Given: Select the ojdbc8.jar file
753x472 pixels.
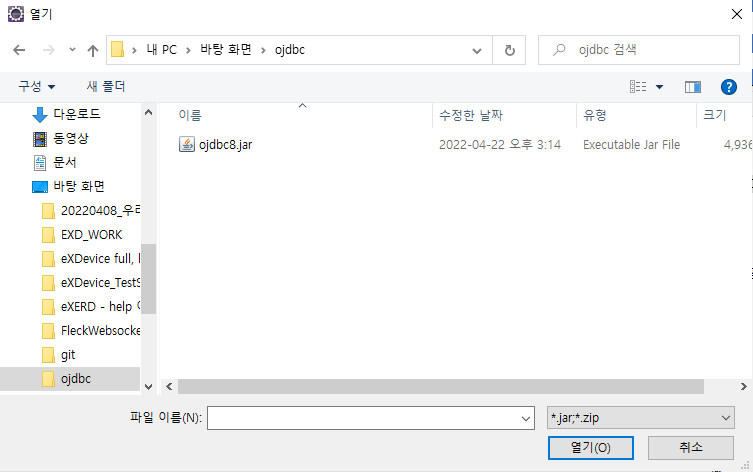Looking at the screenshot, I should tap(225, 145).
